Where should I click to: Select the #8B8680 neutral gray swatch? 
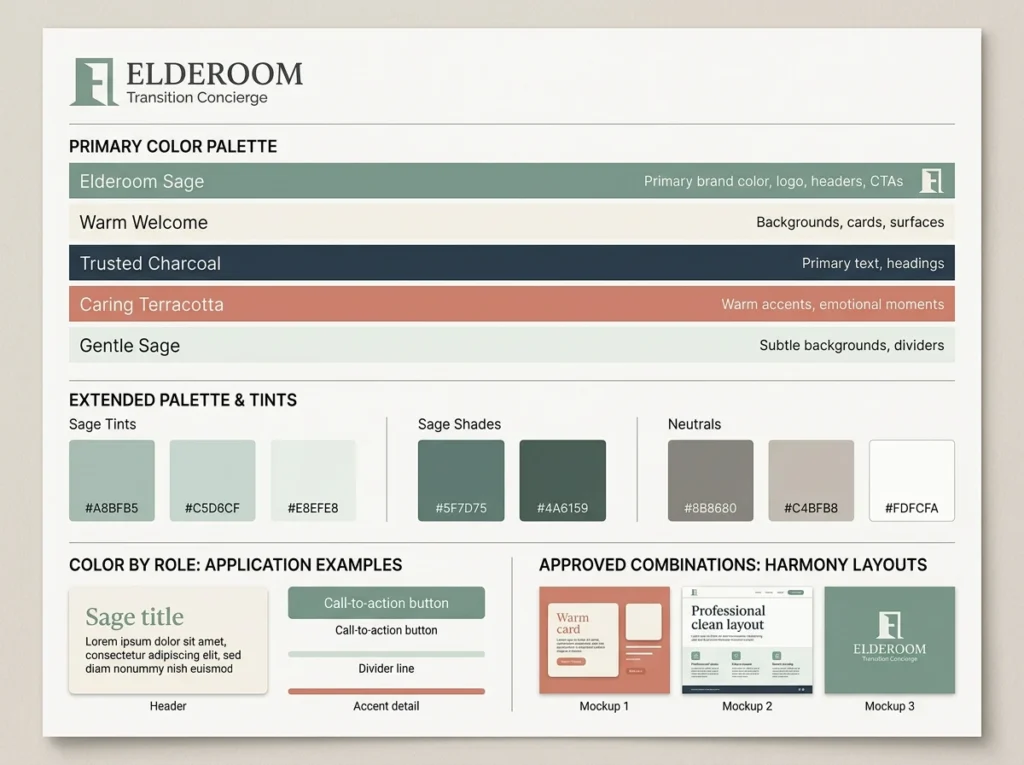710,480
